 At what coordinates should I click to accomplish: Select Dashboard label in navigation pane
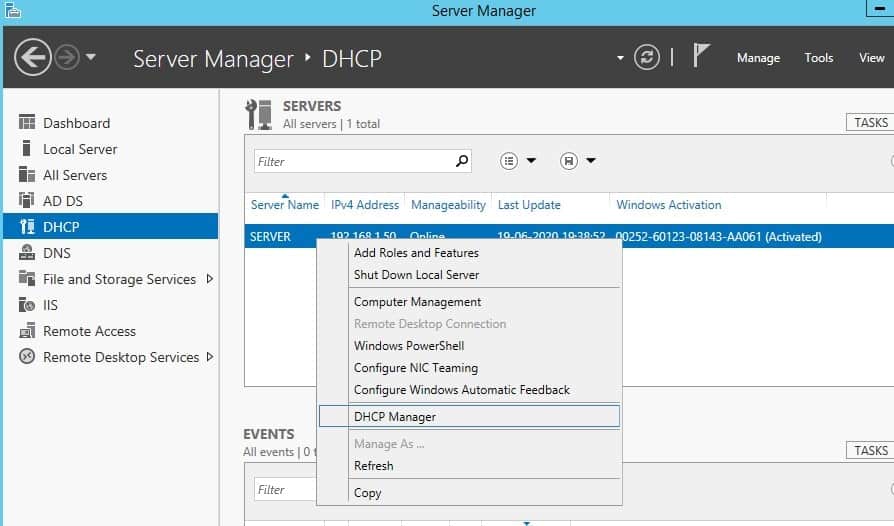(x=76, y=123)
